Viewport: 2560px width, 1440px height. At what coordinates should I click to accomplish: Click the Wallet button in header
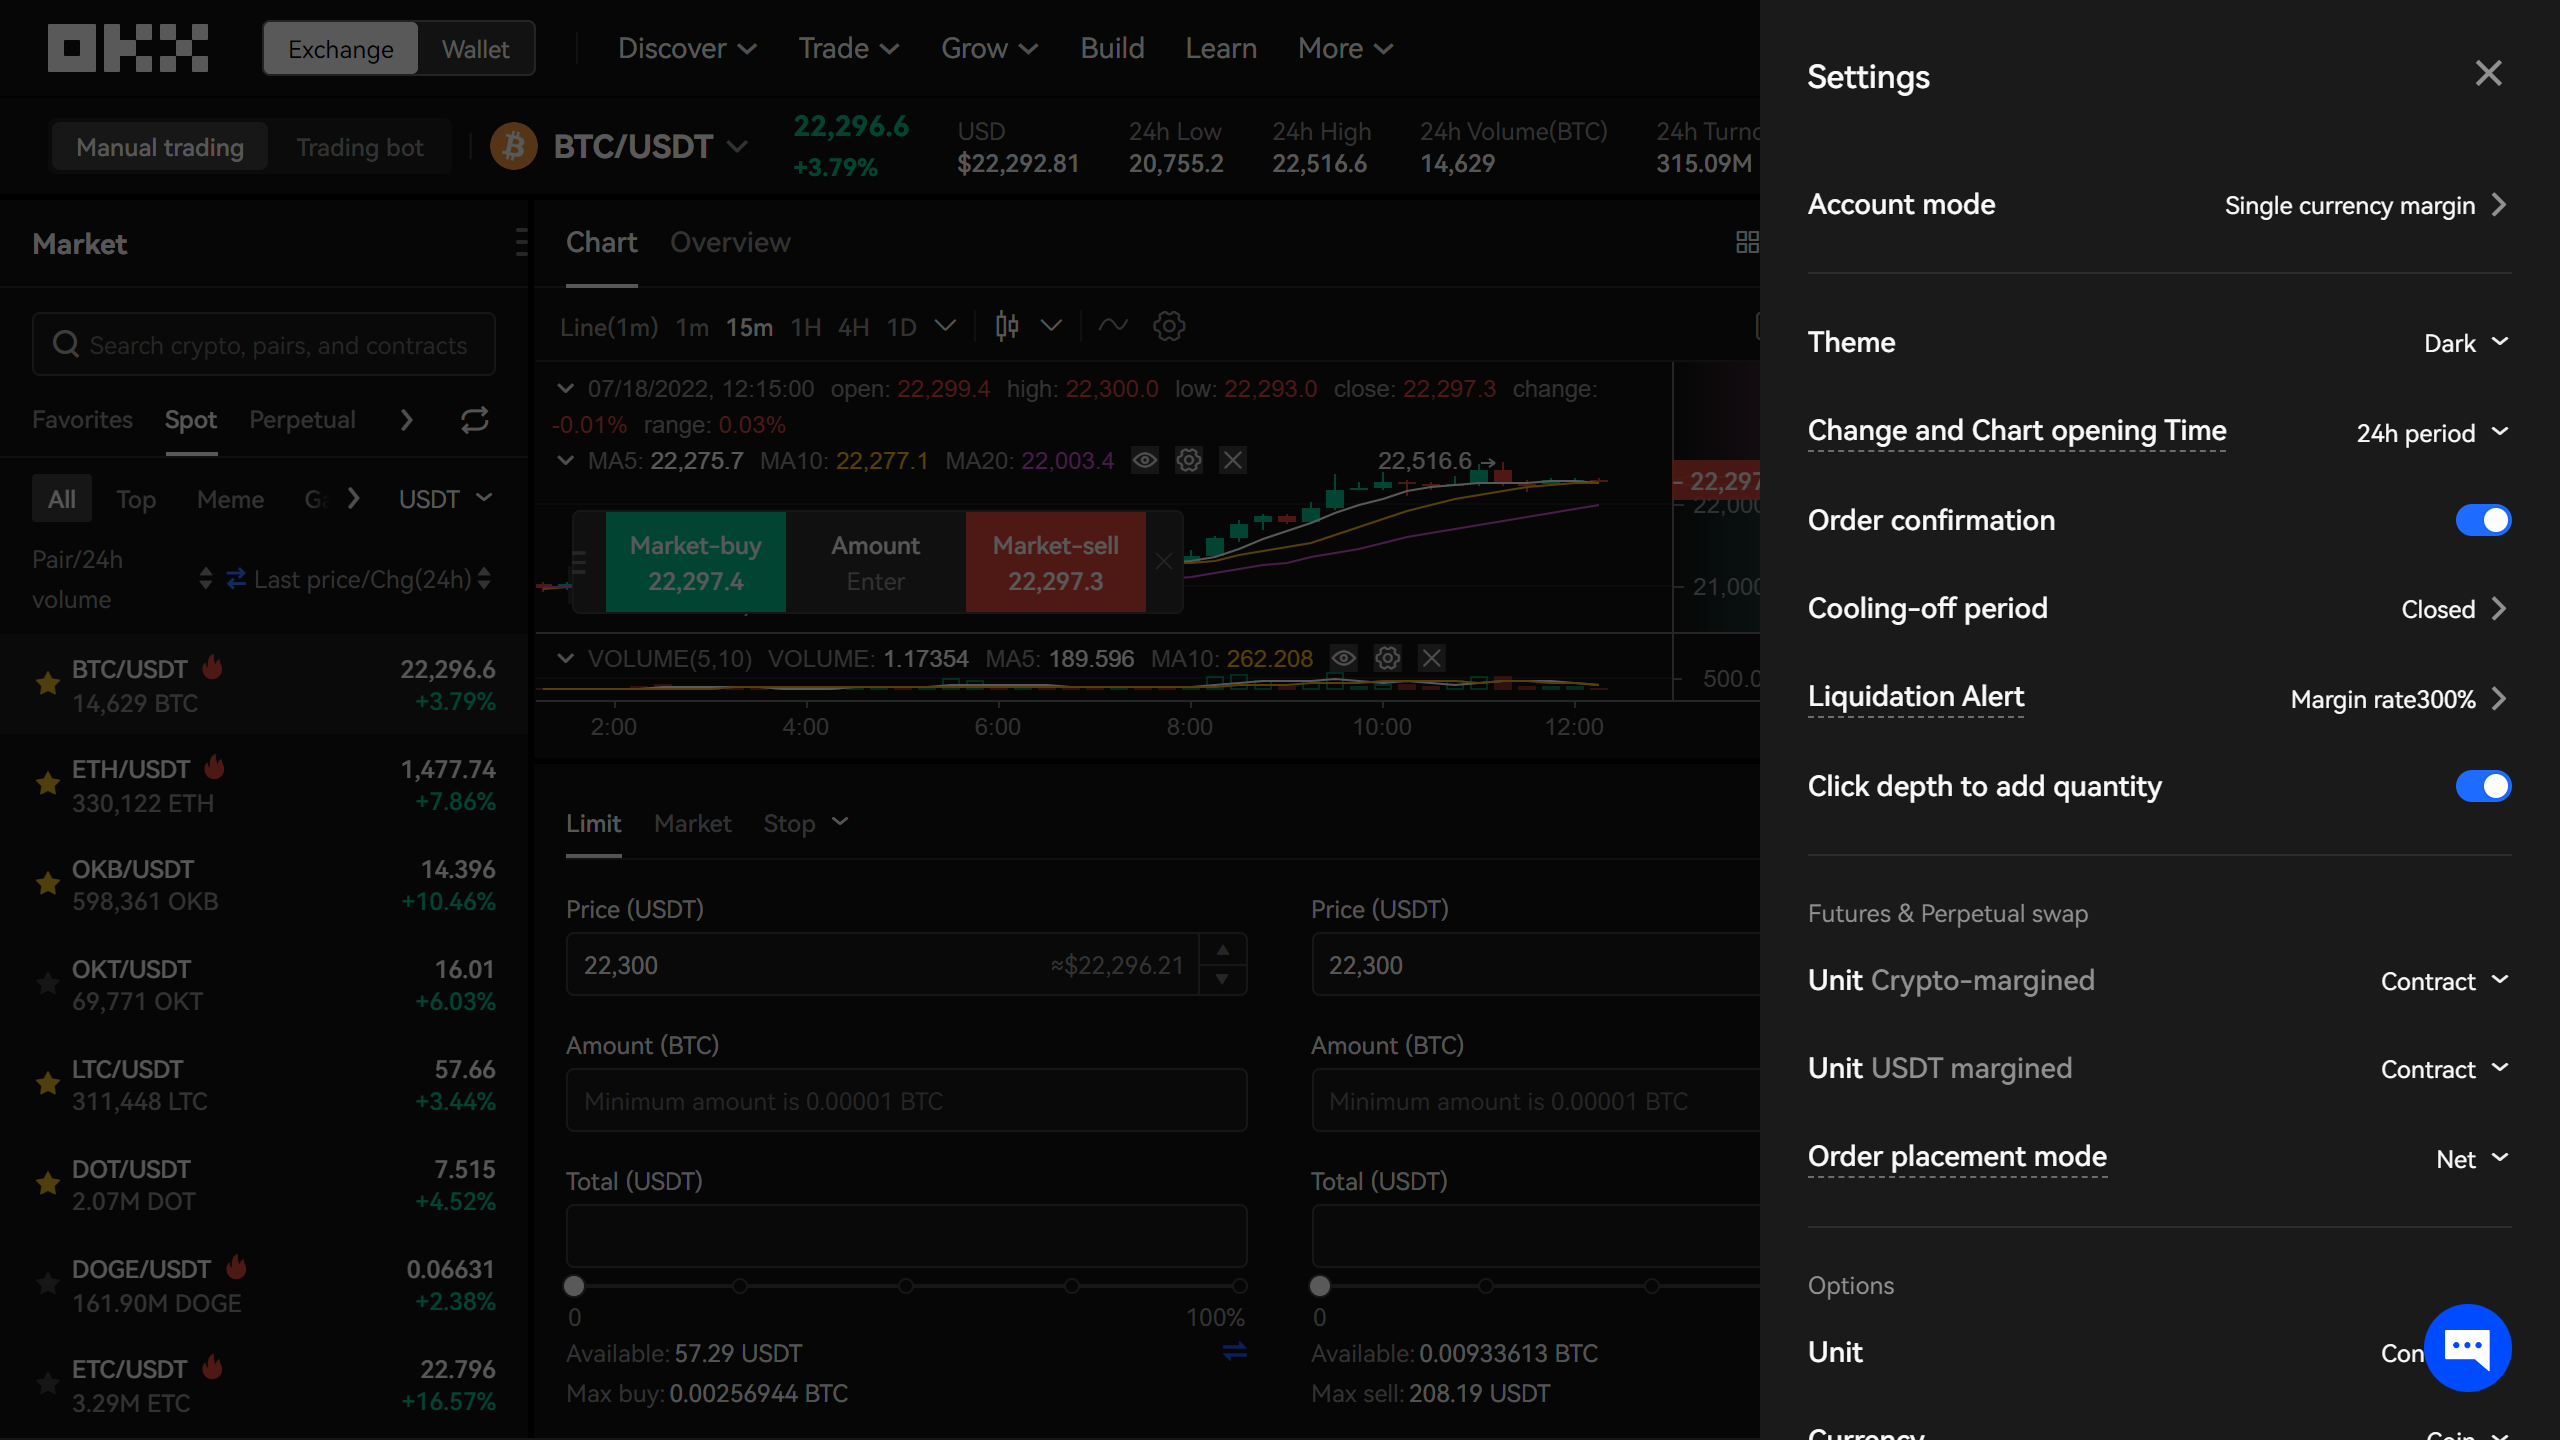coord(475,48)
